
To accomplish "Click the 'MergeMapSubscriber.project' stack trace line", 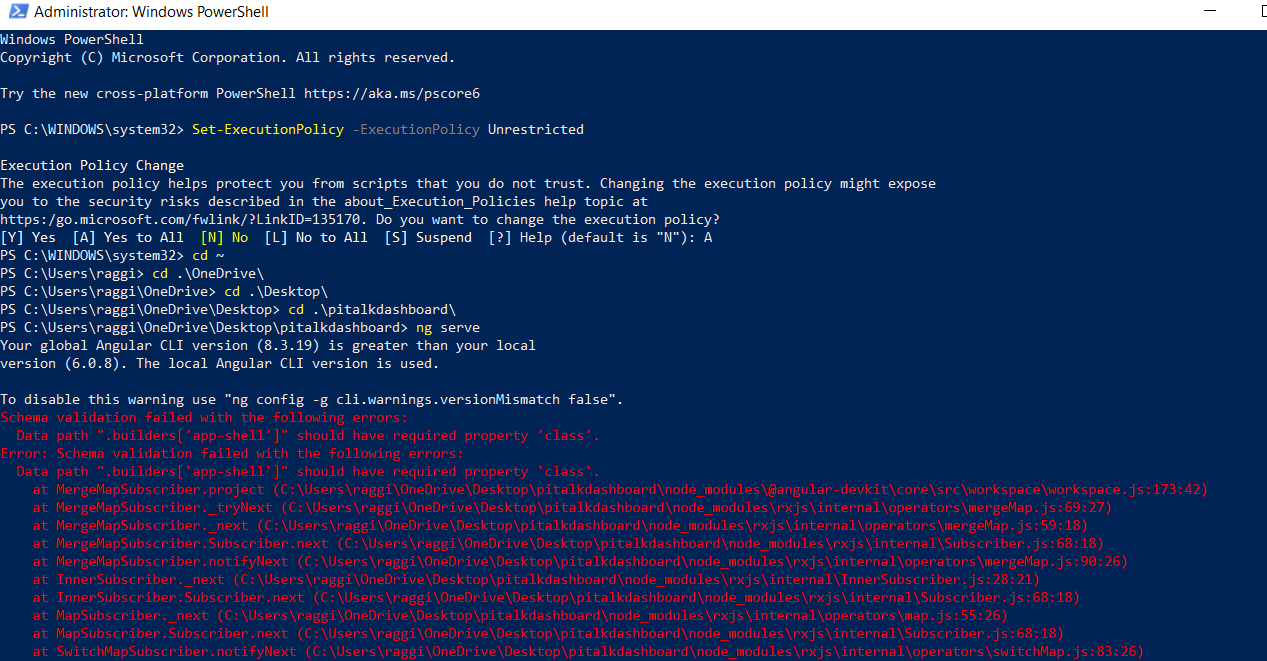I will click(x=620, y=489).
